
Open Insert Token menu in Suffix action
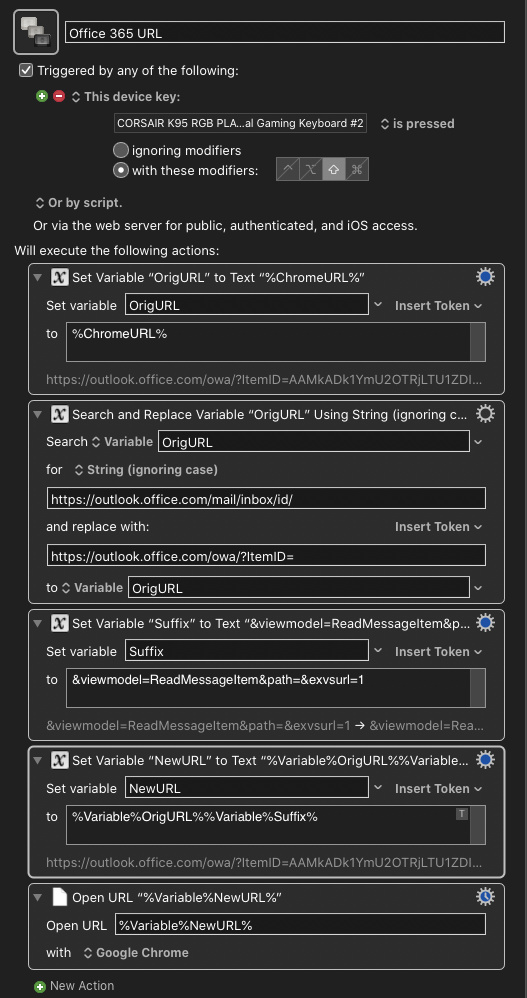439,652
